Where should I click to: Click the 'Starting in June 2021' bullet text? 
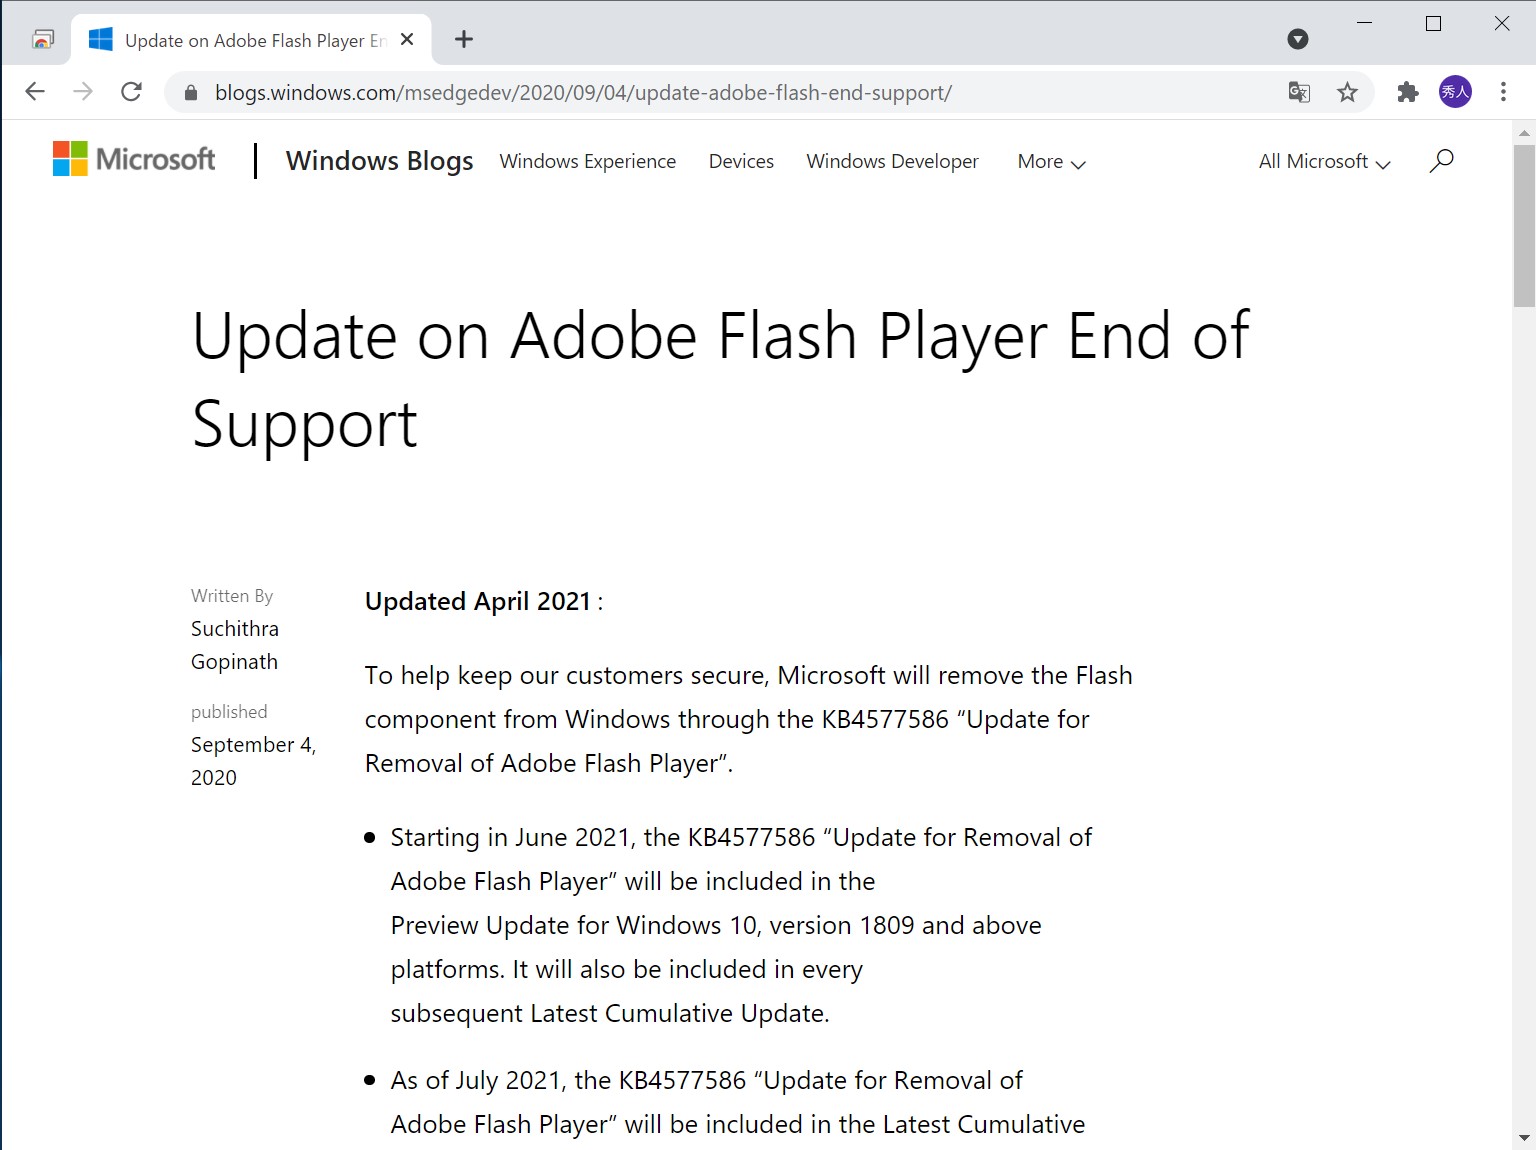(741, 925)
